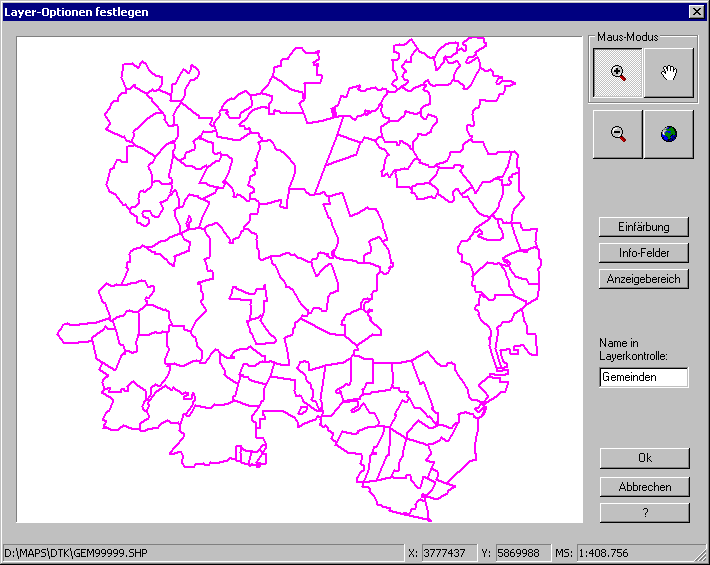
Task: Open help with the ? button
Action: click(x=645, y=512)
